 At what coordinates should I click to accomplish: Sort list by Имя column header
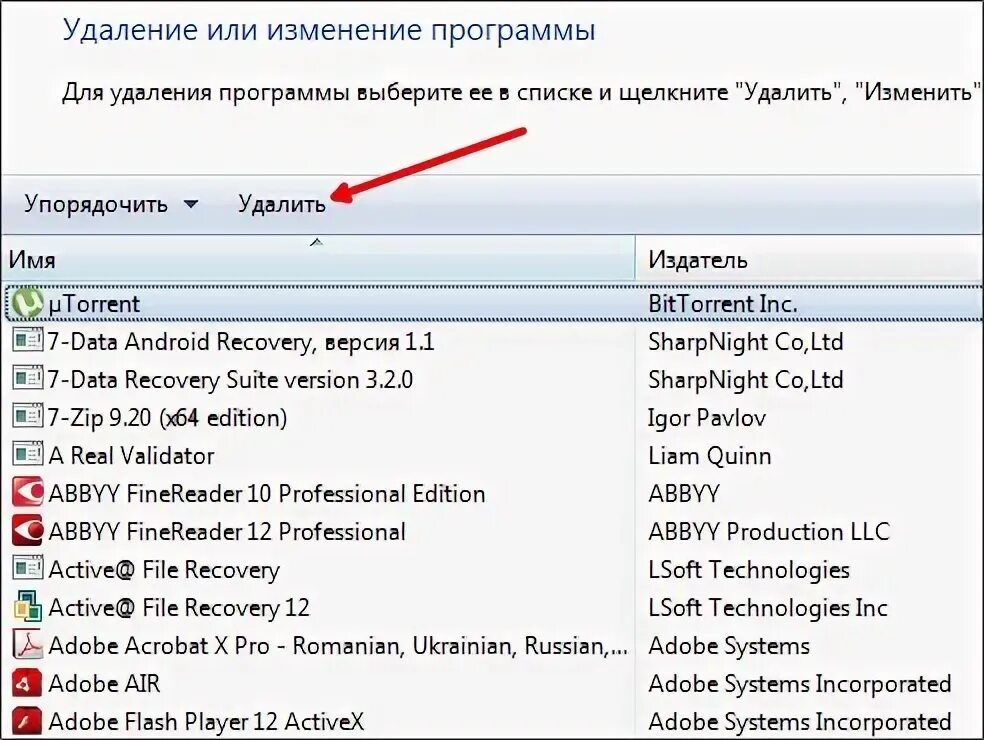point(318,259)
